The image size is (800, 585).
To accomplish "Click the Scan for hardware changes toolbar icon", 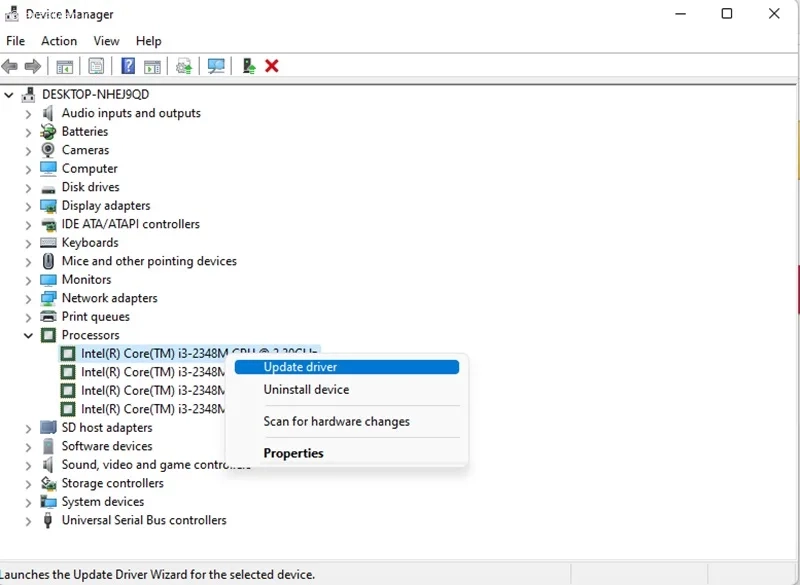I will point(216,66).
